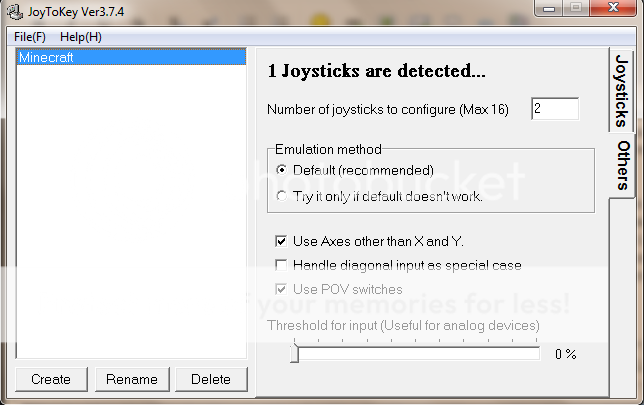Click the Threshold for input slider handle
The width and height of the screenshot is (644, 405).
coord(294,353)
